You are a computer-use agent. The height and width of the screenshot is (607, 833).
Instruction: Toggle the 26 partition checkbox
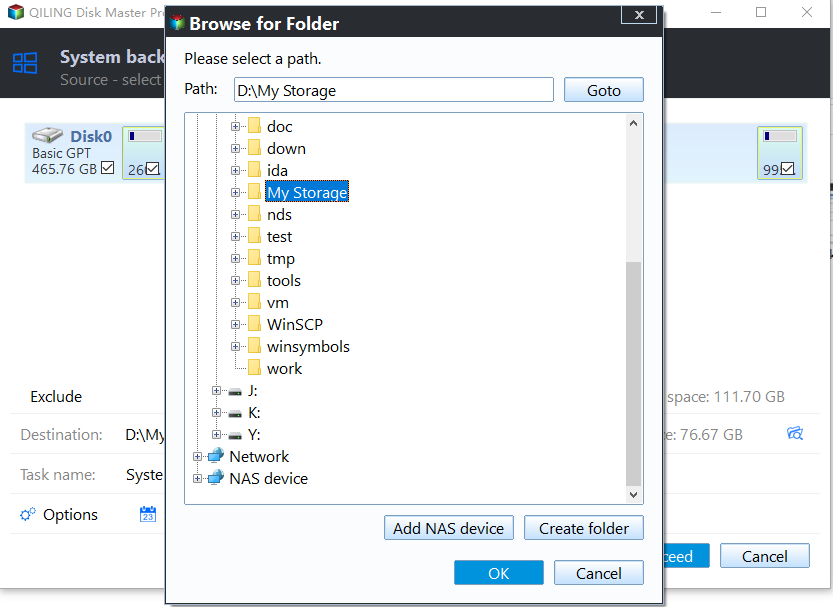point(152,169)
